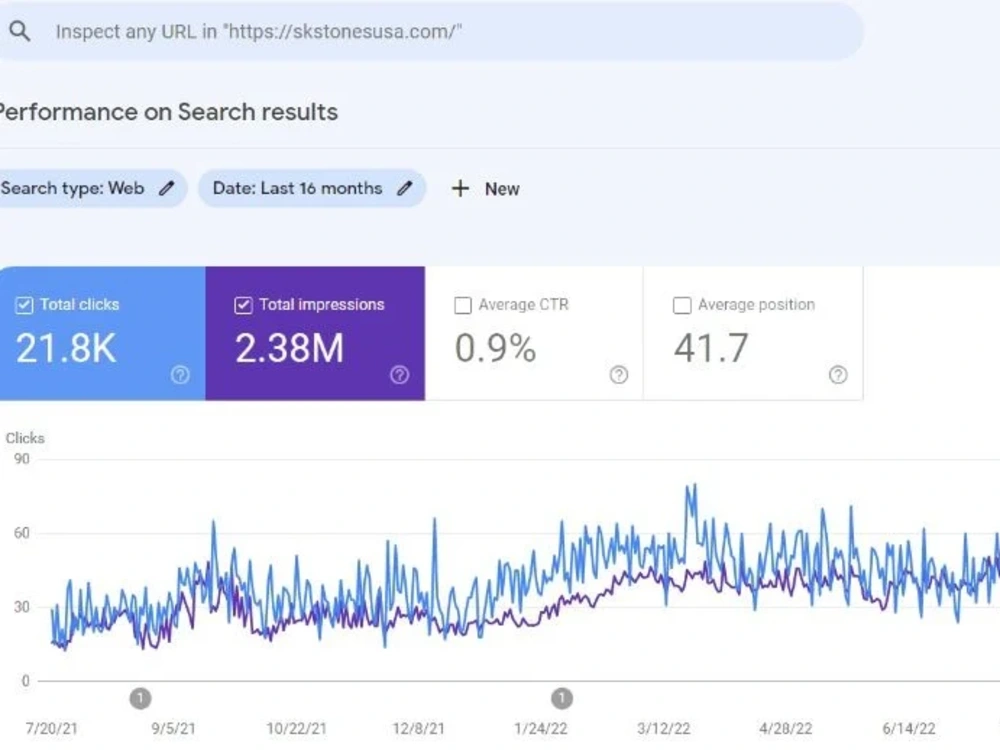Click the 6/14/22 date label
The width and height of the screenshot is (1000, 750).
909,728
